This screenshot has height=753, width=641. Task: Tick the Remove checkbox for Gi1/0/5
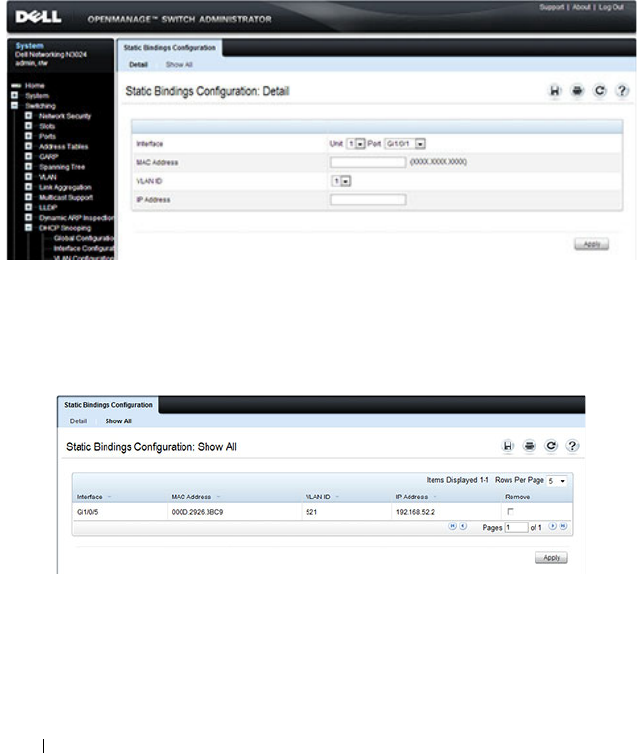point(510,511)
